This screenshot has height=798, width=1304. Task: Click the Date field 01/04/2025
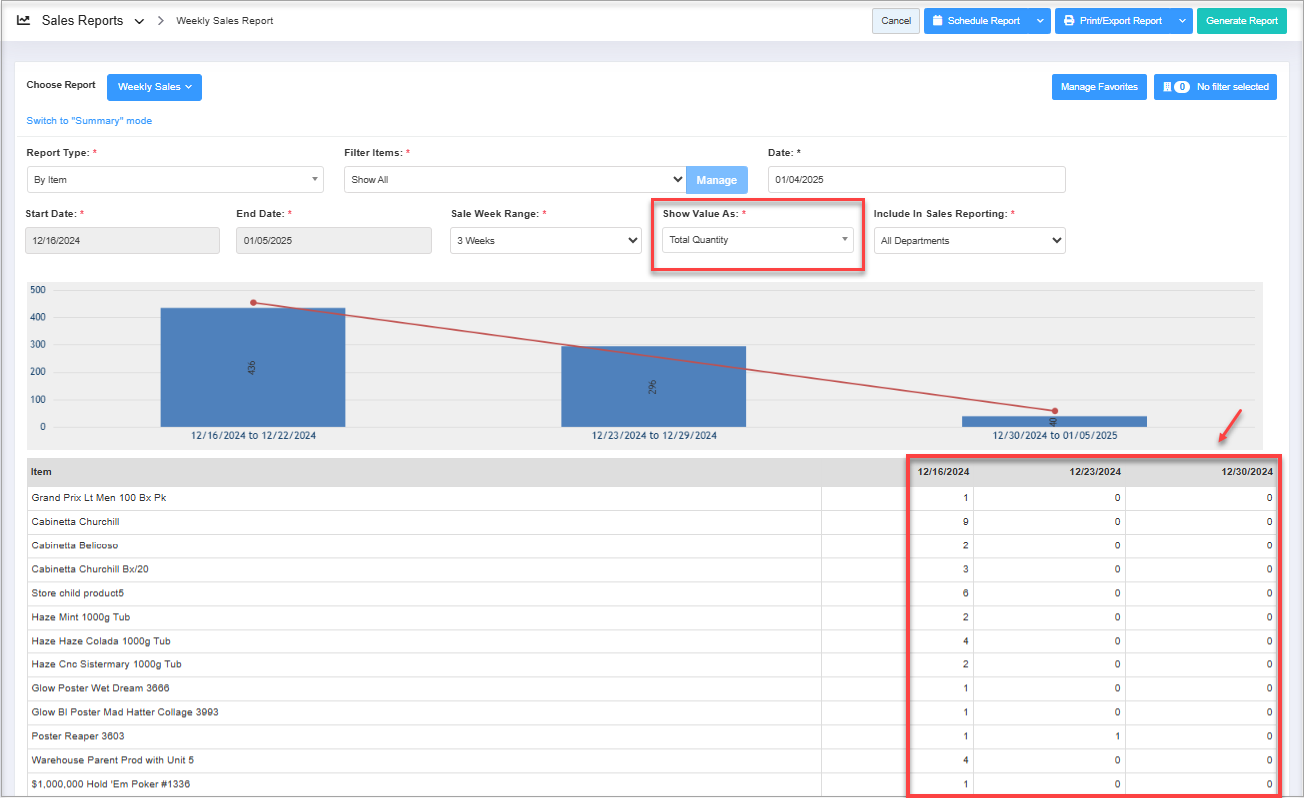917,180
